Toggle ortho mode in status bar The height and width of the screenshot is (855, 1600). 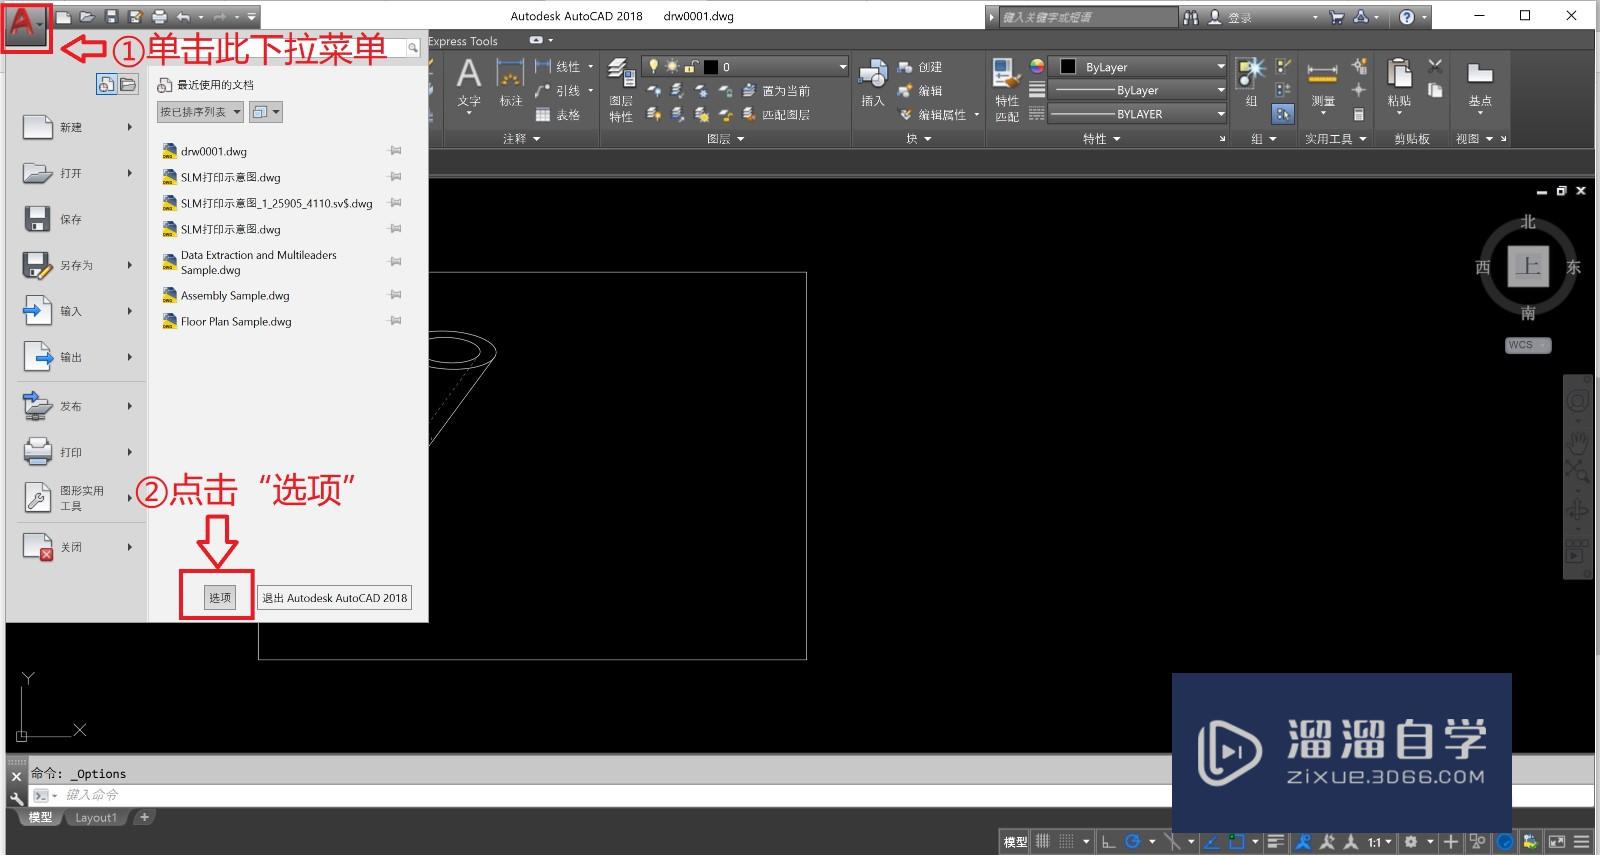(x=1108, y=842)
